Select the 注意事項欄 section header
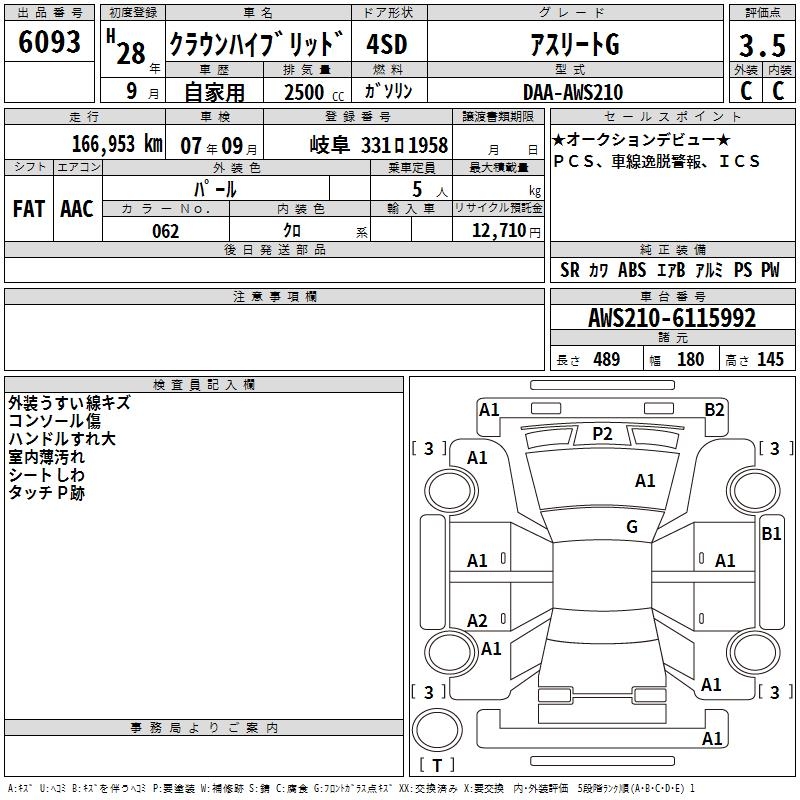This screenshot has height=800, width=800. (x=275, y=297)
